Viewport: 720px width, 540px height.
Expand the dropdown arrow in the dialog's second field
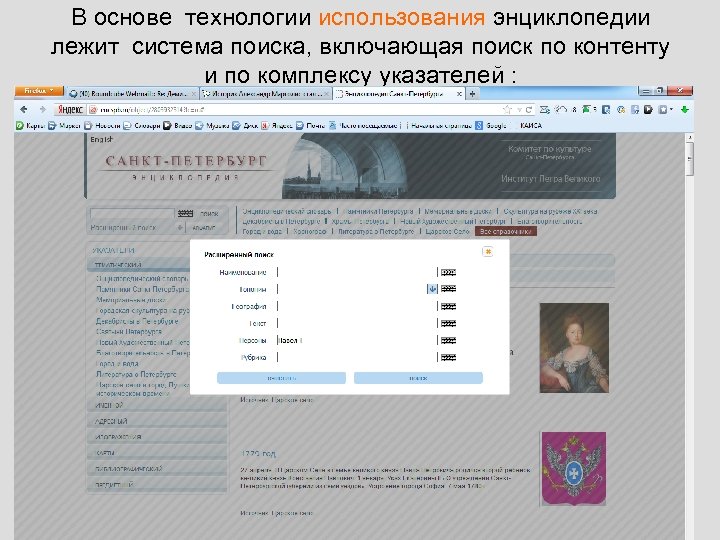(x=432, y=289)
